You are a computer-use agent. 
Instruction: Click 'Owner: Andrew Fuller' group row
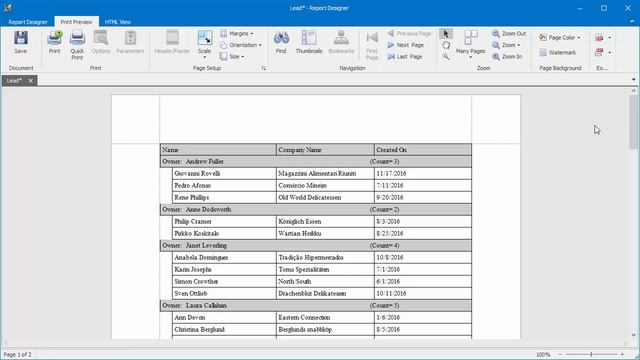coord(316,162)
